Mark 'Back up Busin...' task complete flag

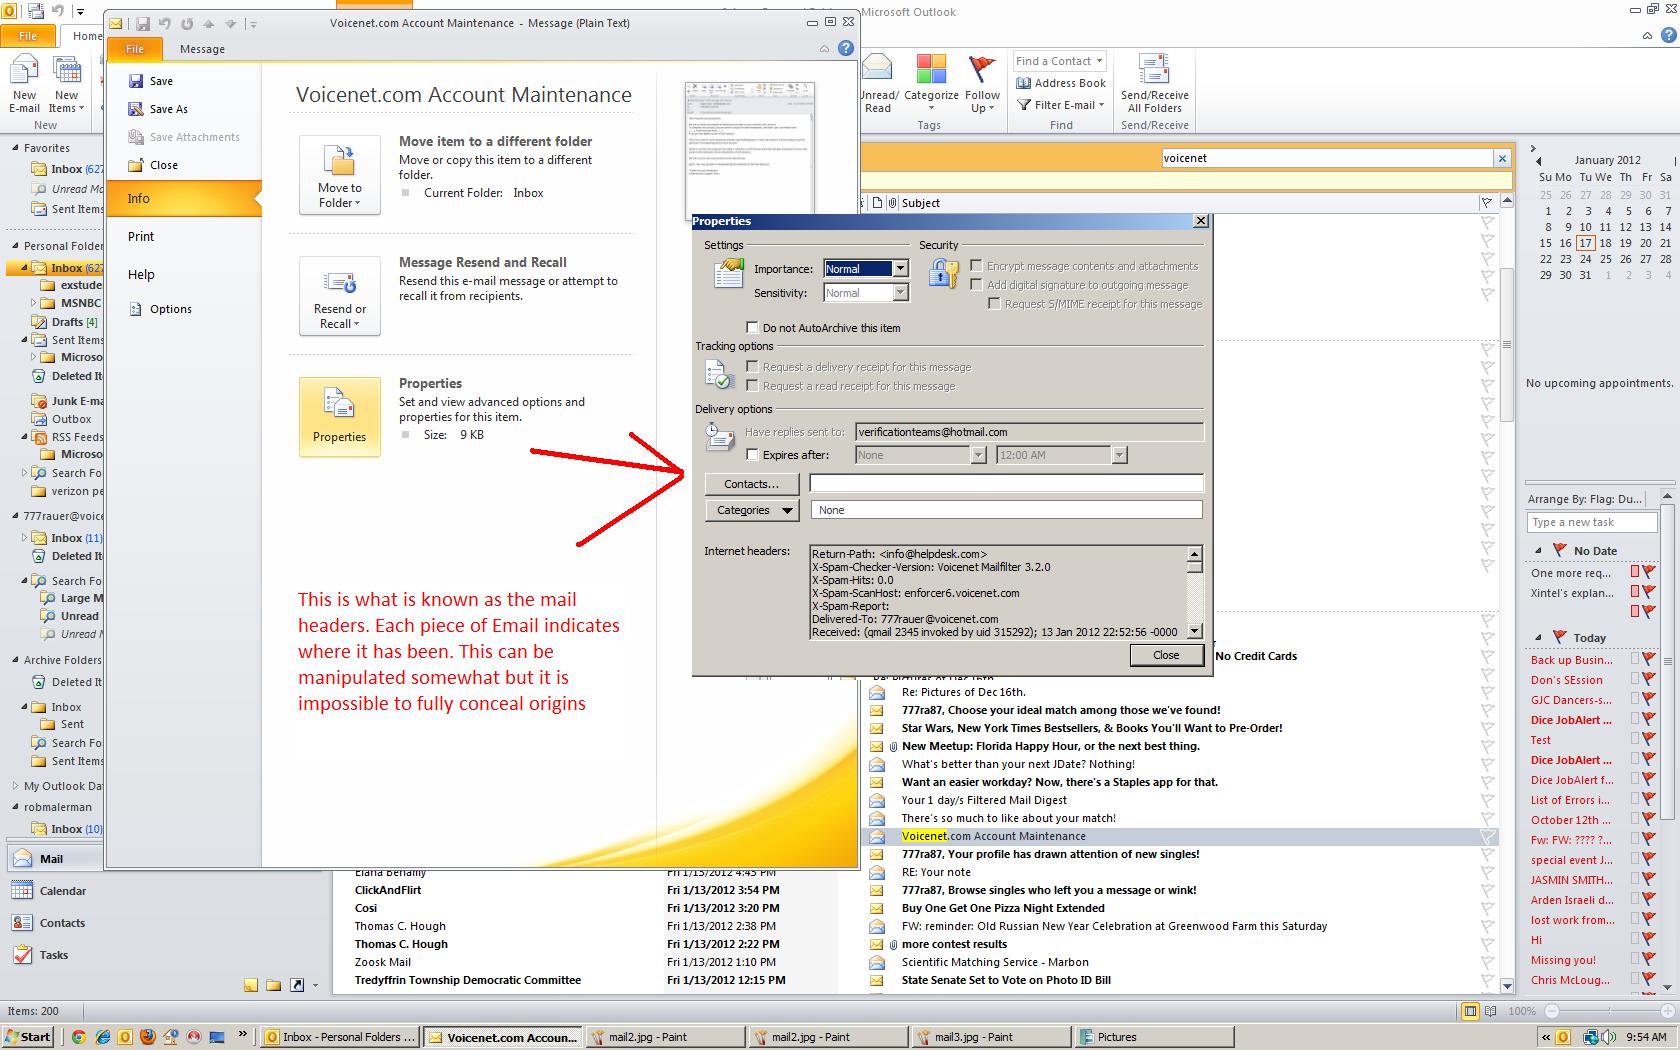tap(1648, 660)
